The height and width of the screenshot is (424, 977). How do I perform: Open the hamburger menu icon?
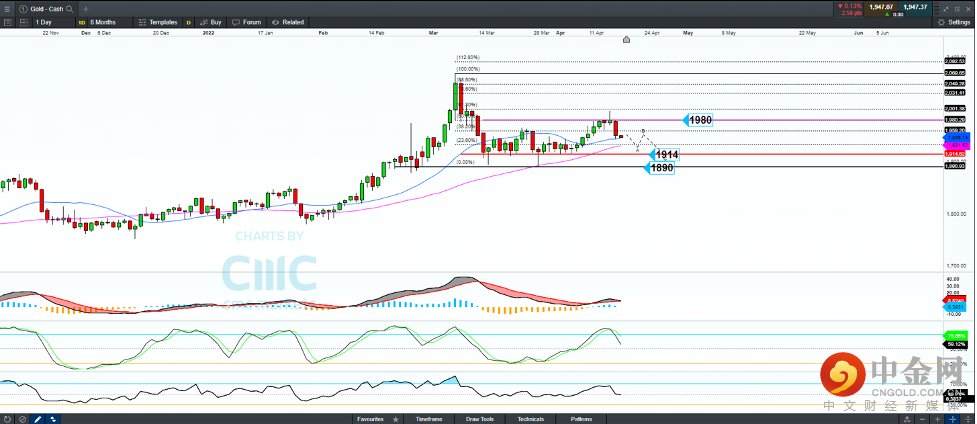pos(7,9)
